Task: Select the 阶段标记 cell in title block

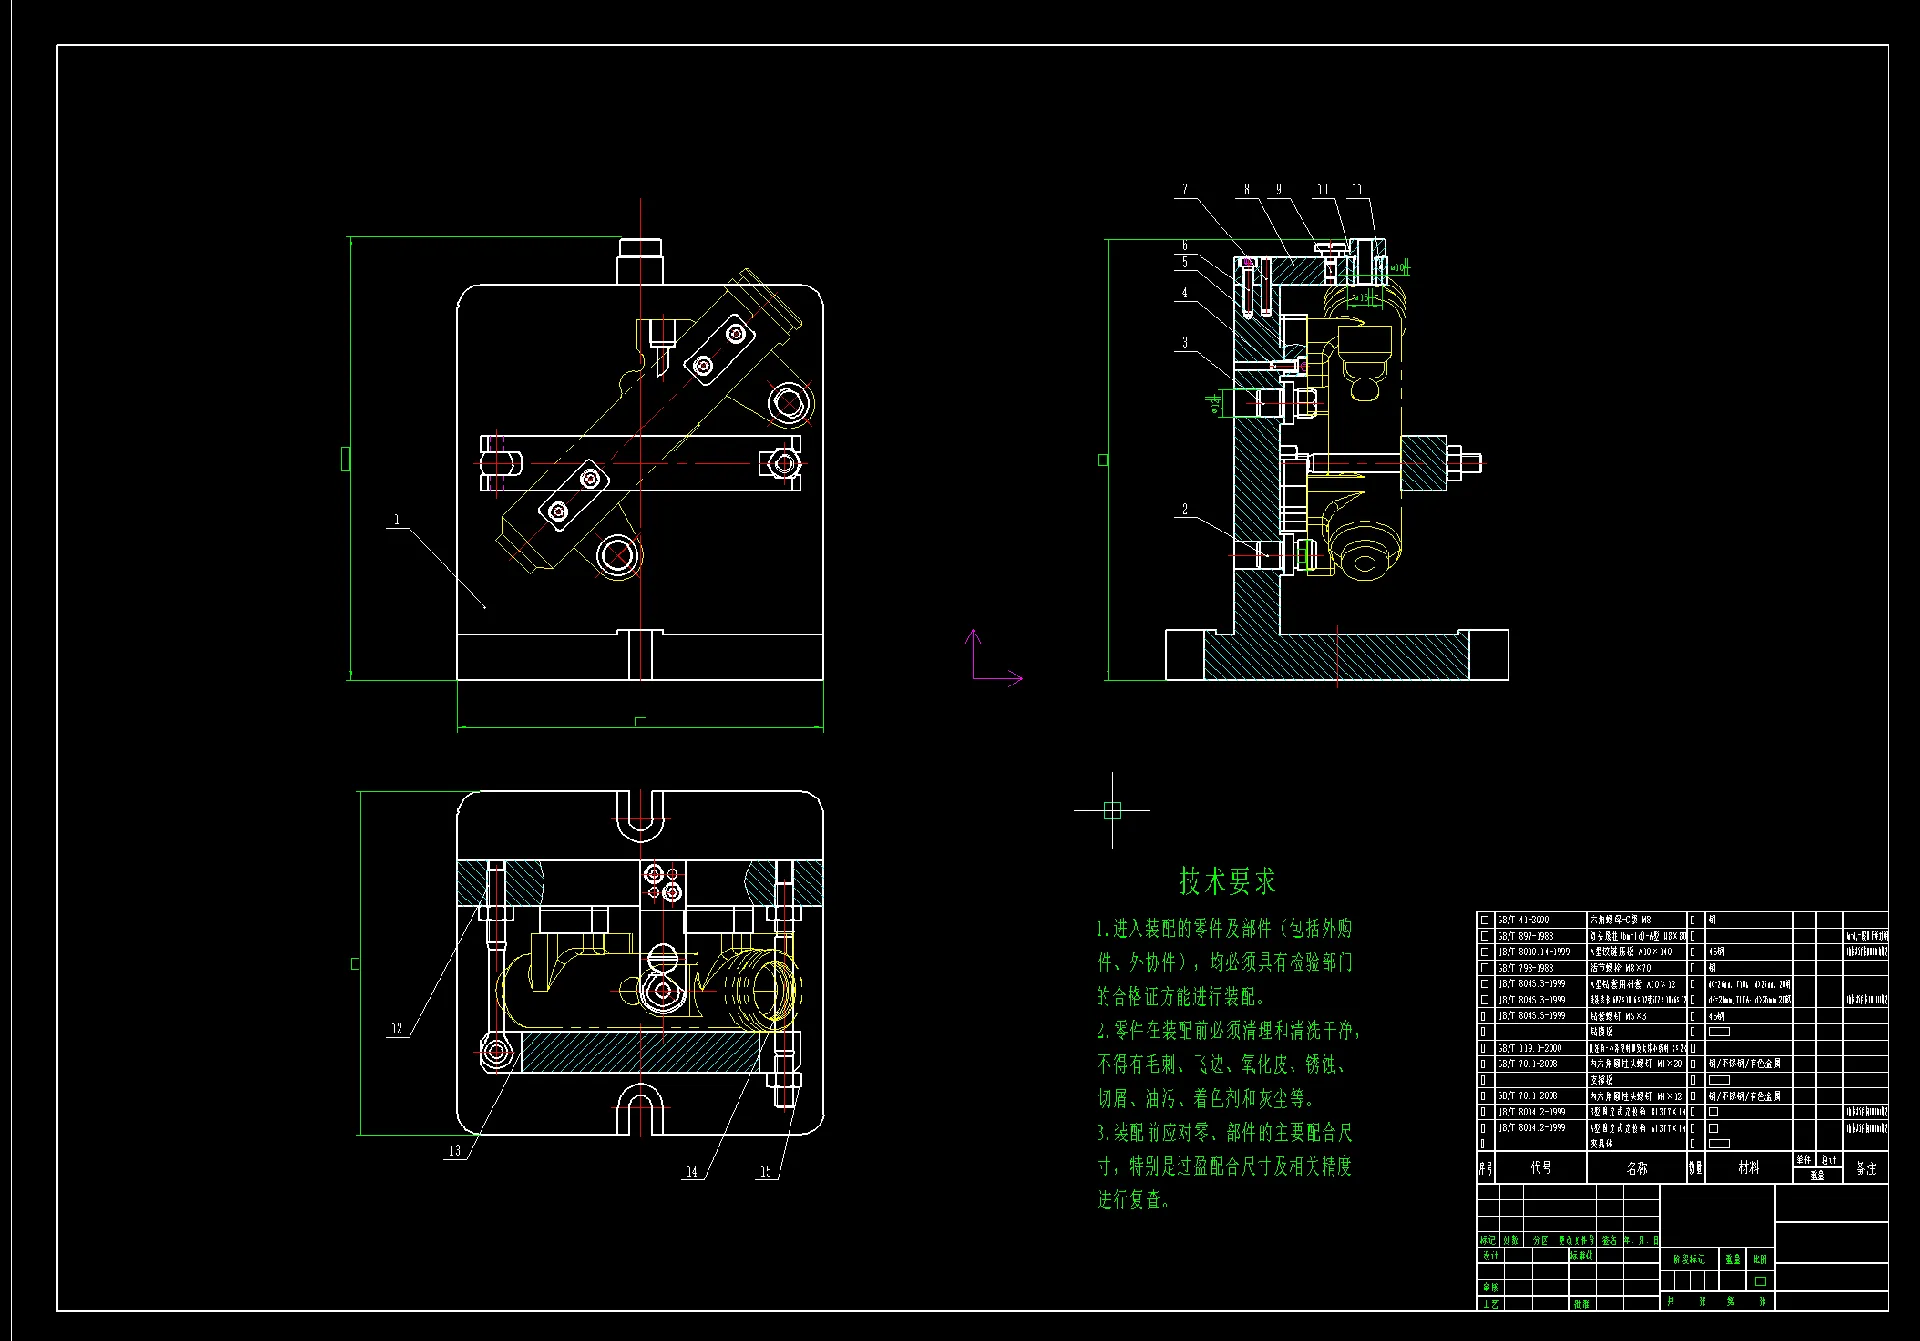Action: pos(1690,1259)
